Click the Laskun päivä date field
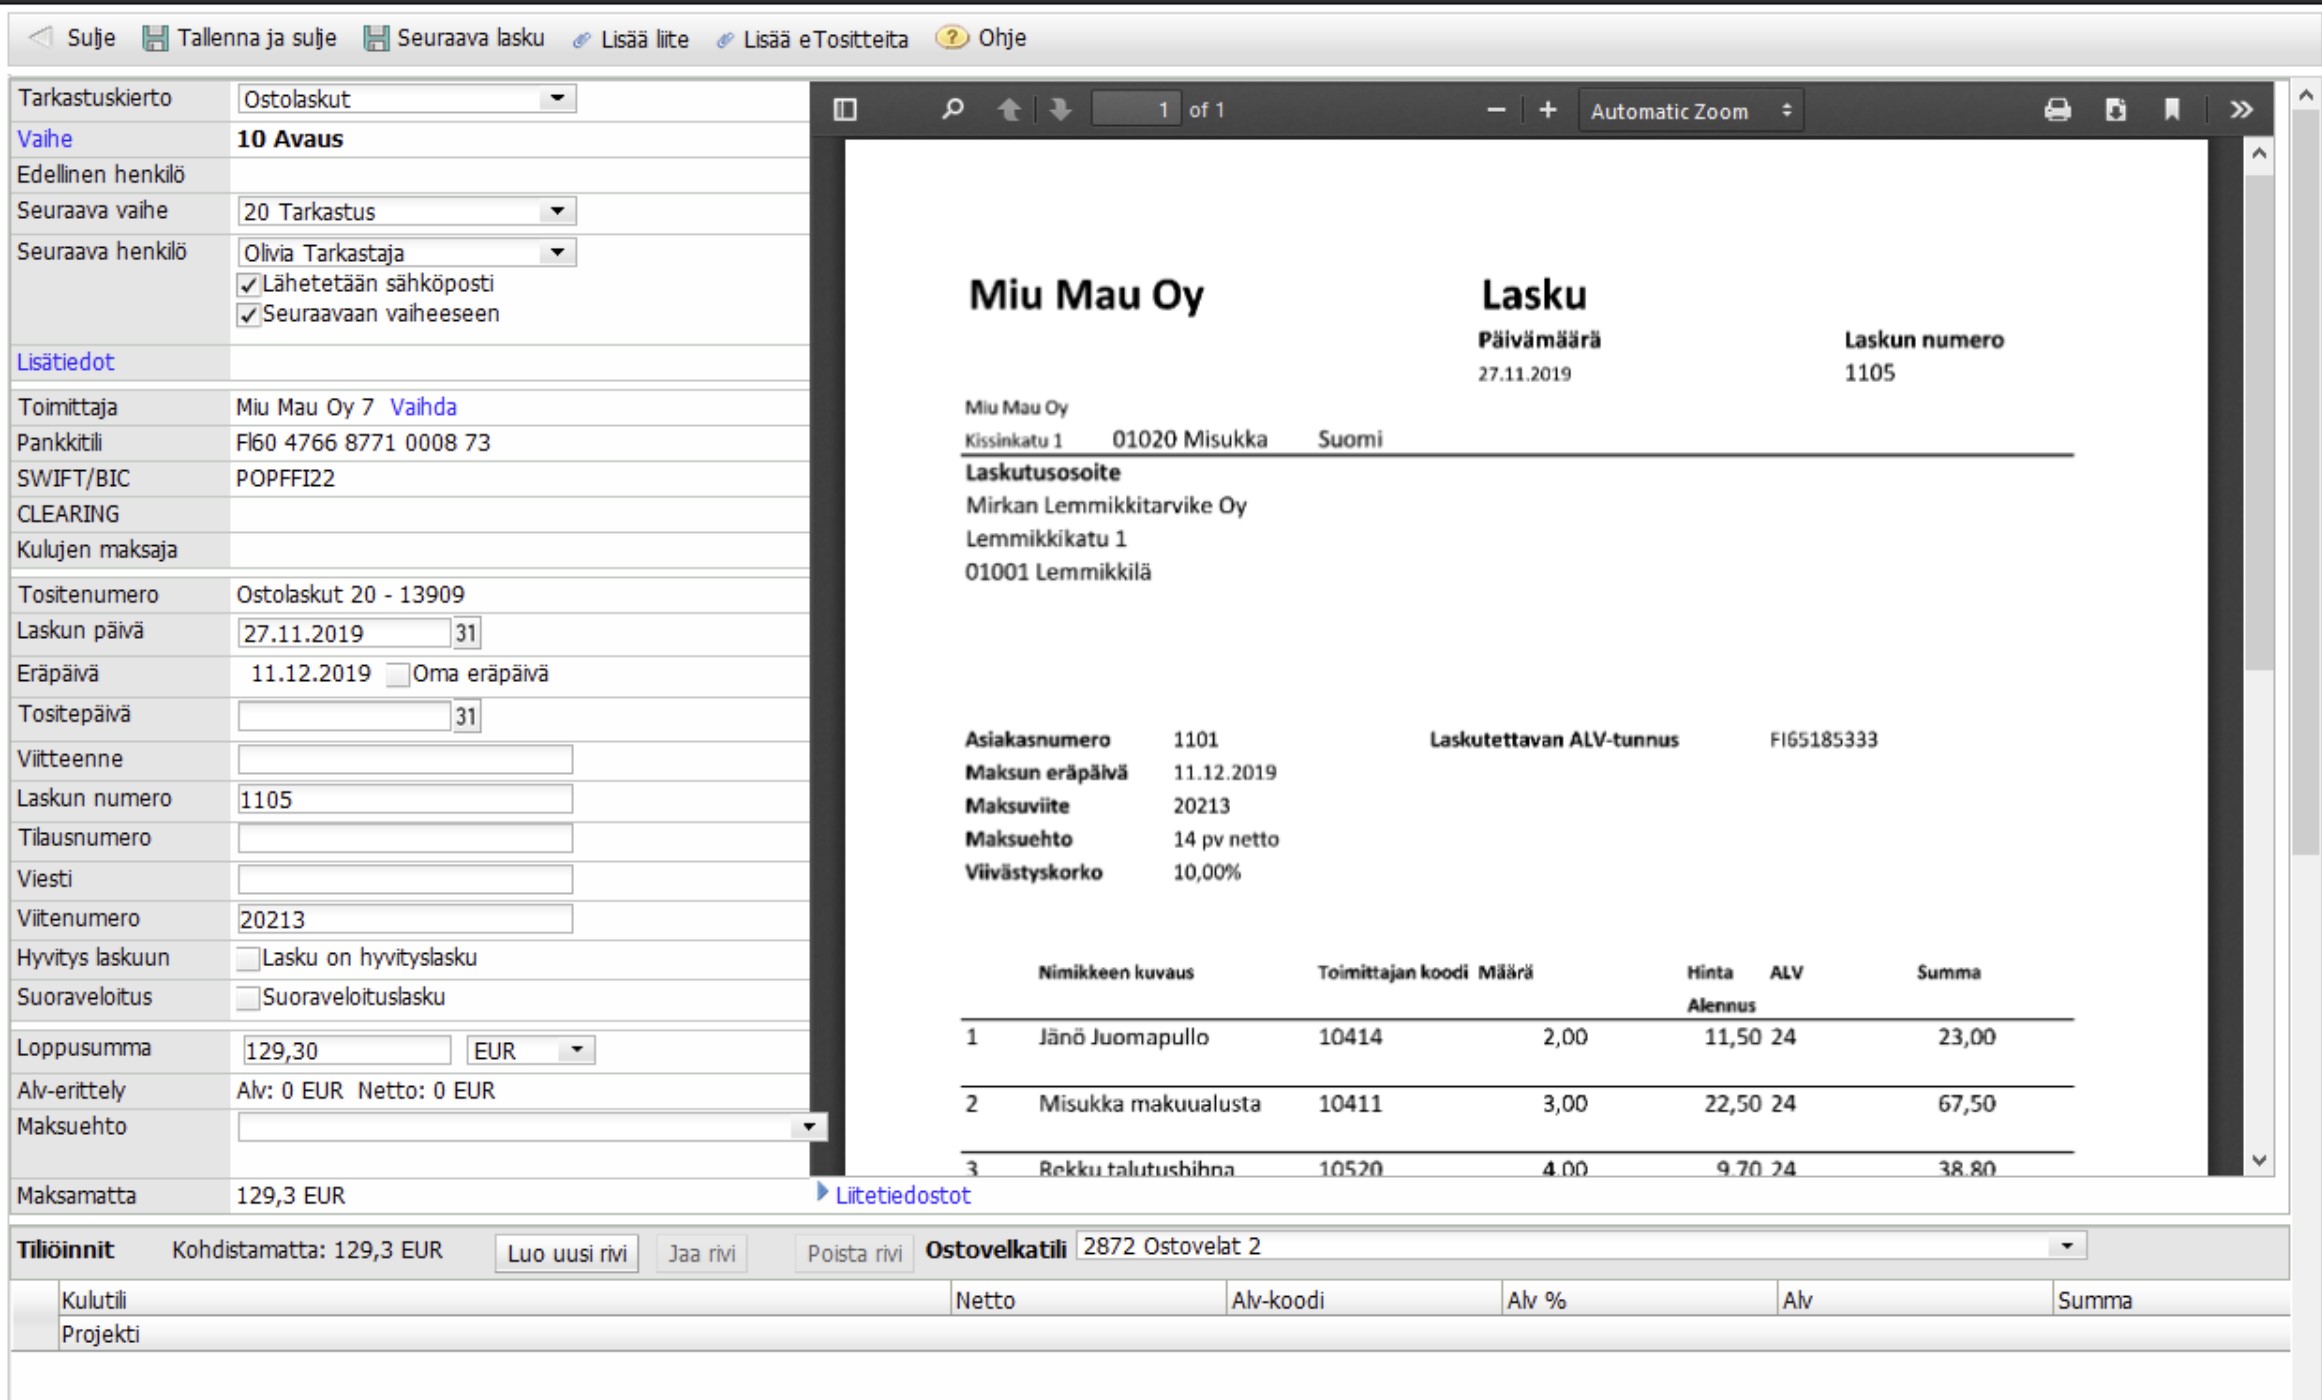Image resolution: width=2322 pixels, height=1400 pixels. [x=344, y=633]
